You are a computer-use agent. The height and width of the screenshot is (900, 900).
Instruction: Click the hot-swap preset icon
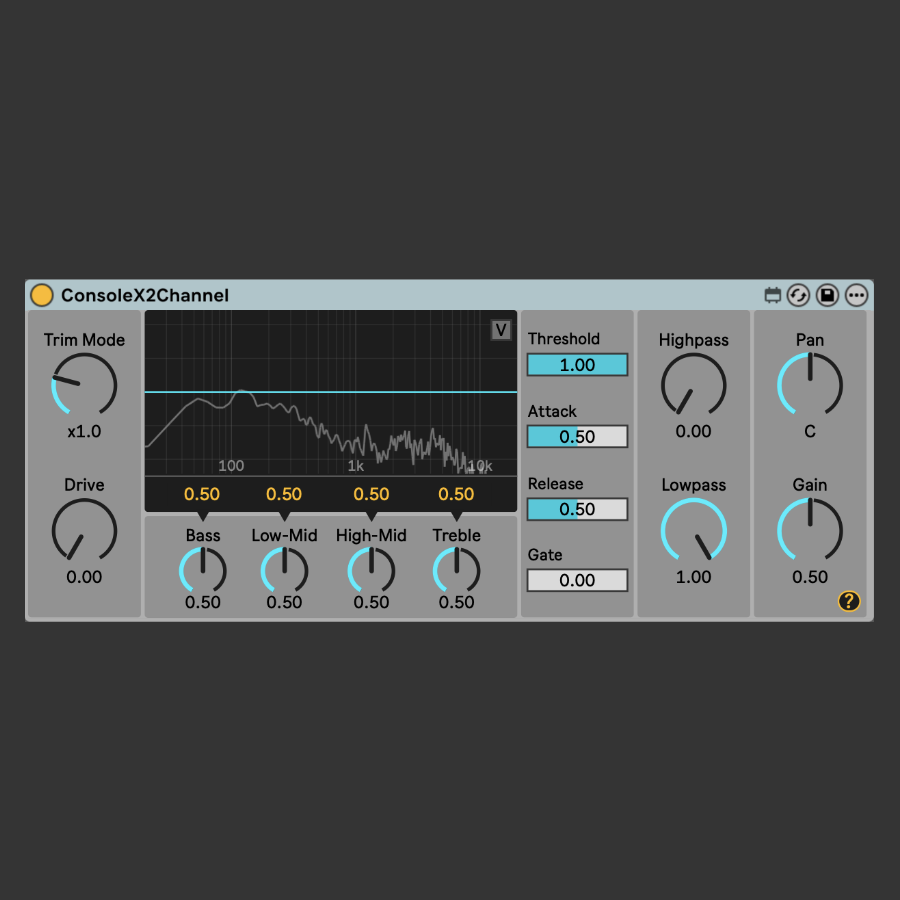[x=798, y=295]
